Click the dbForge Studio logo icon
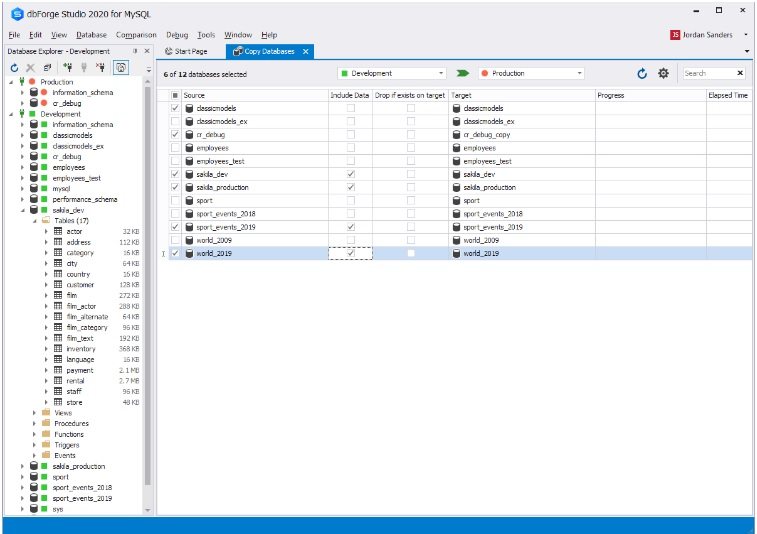Viewport: 757px width, 534px height. coord(17,14)
